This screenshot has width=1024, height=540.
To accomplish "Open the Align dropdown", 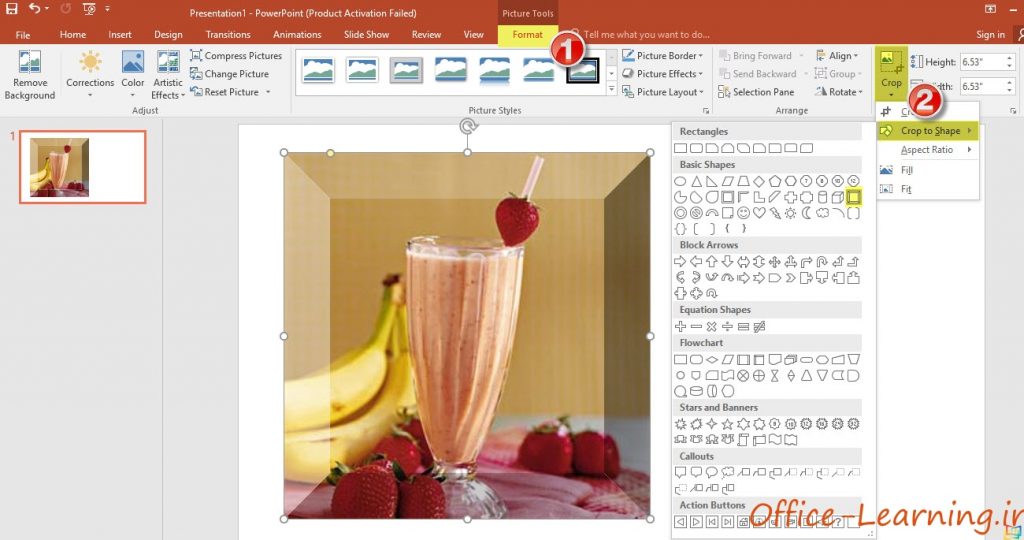I will click(837, 56).
